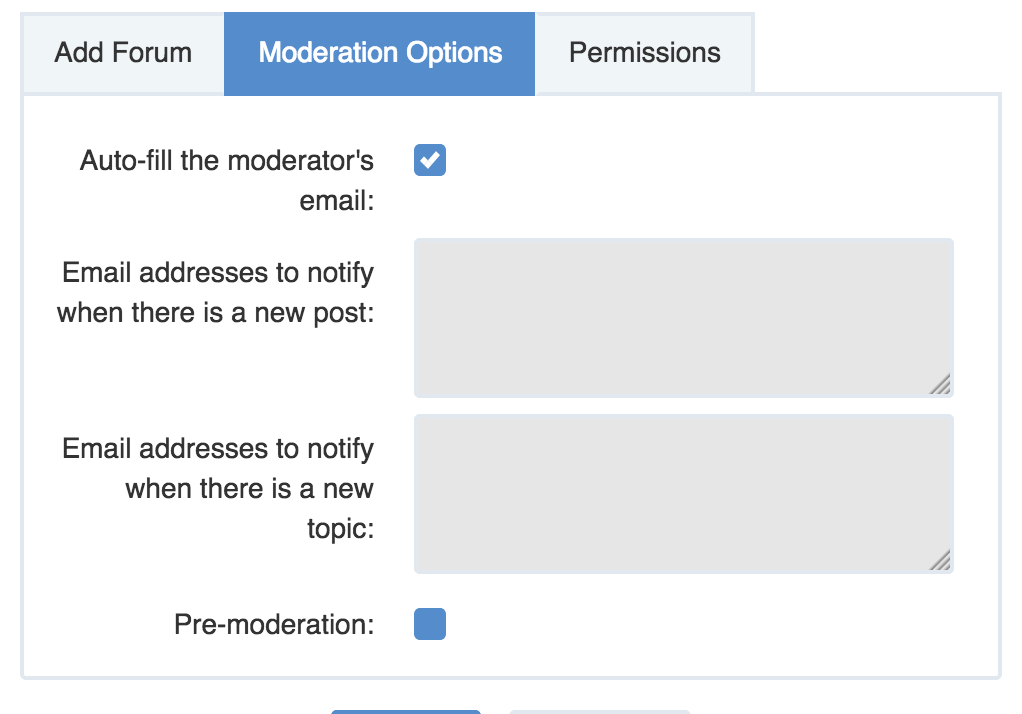Image resolution: width=1022 pixels, height=714 pixels.
Task: Click the checkmark icon in the auto-fill checkbox
Action: click(429, 160)
